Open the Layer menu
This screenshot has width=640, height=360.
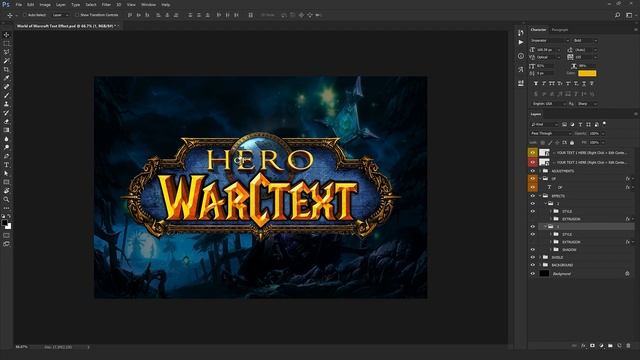60,4
